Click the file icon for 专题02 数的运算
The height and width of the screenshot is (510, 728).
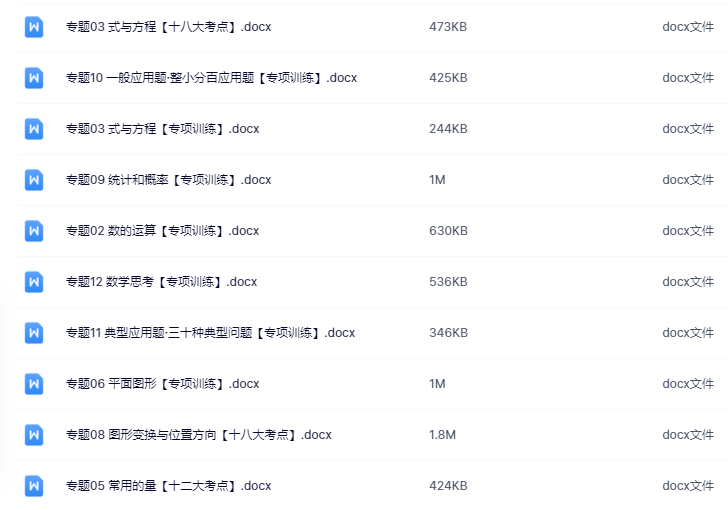tap(34, 231)
